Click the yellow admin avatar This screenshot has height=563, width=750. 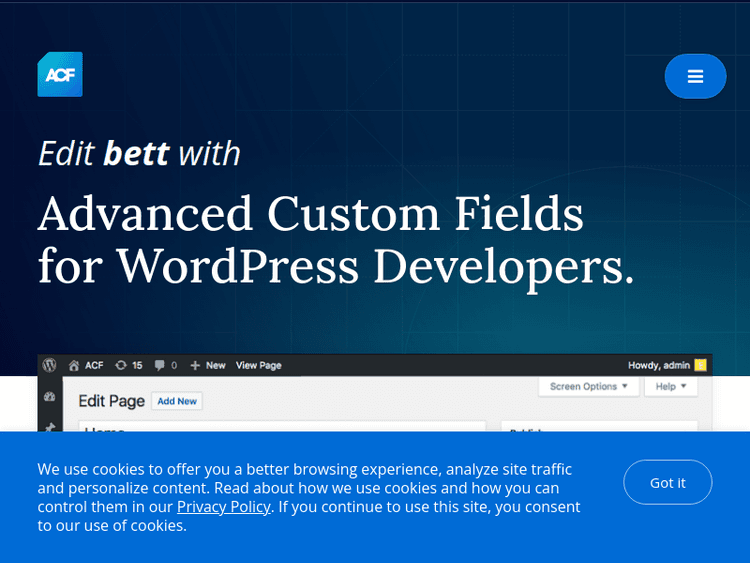700,365
